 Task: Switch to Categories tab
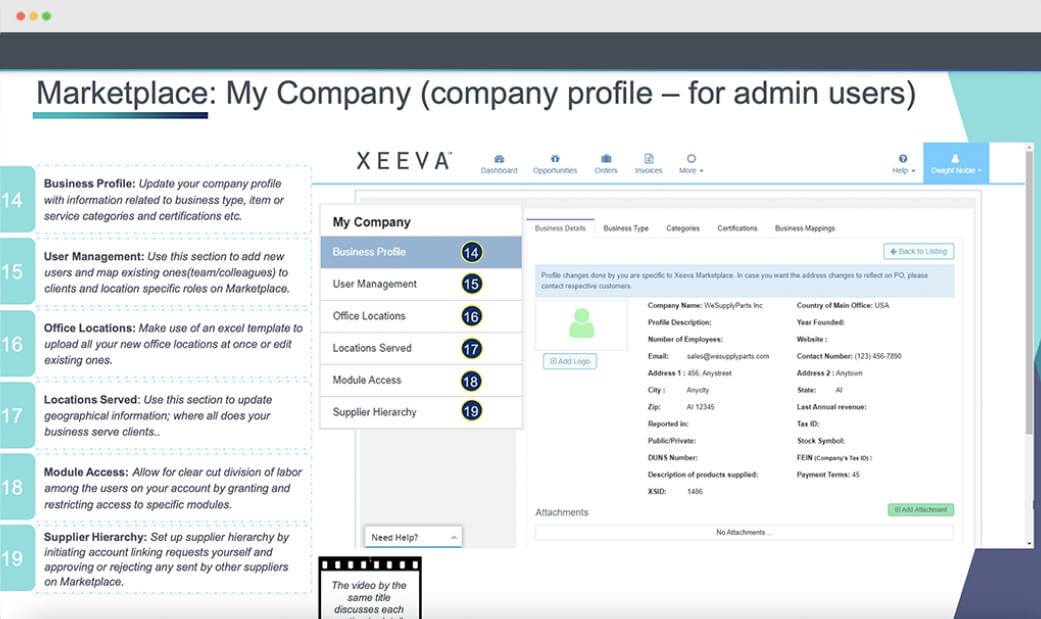682,228
